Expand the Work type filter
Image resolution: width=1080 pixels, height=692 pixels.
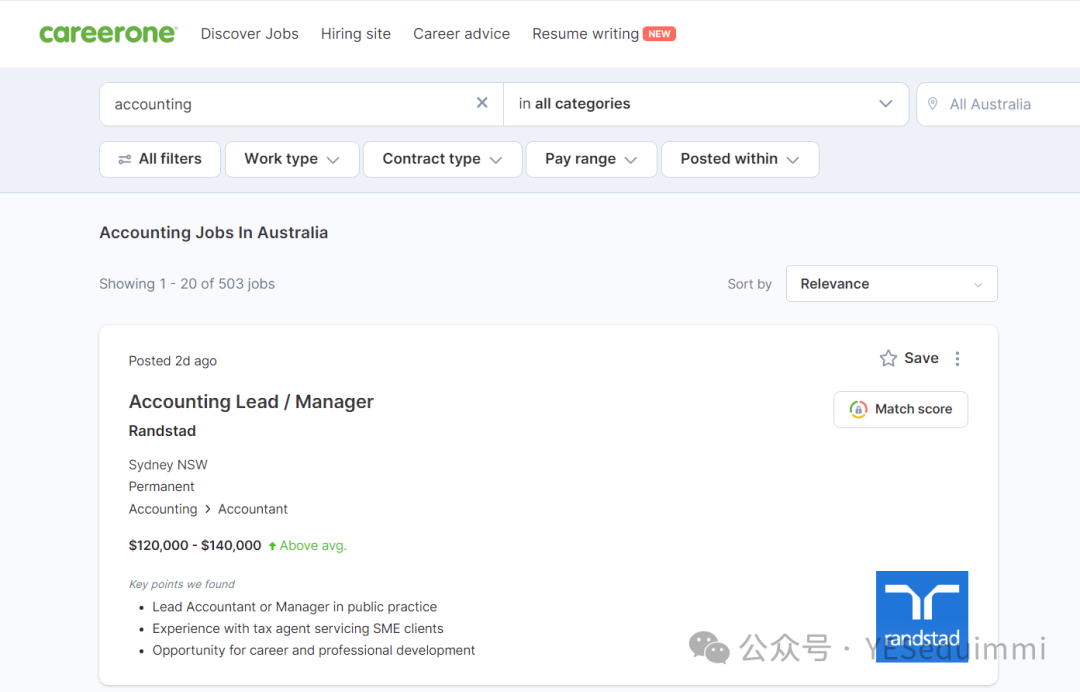pos(291,159)
